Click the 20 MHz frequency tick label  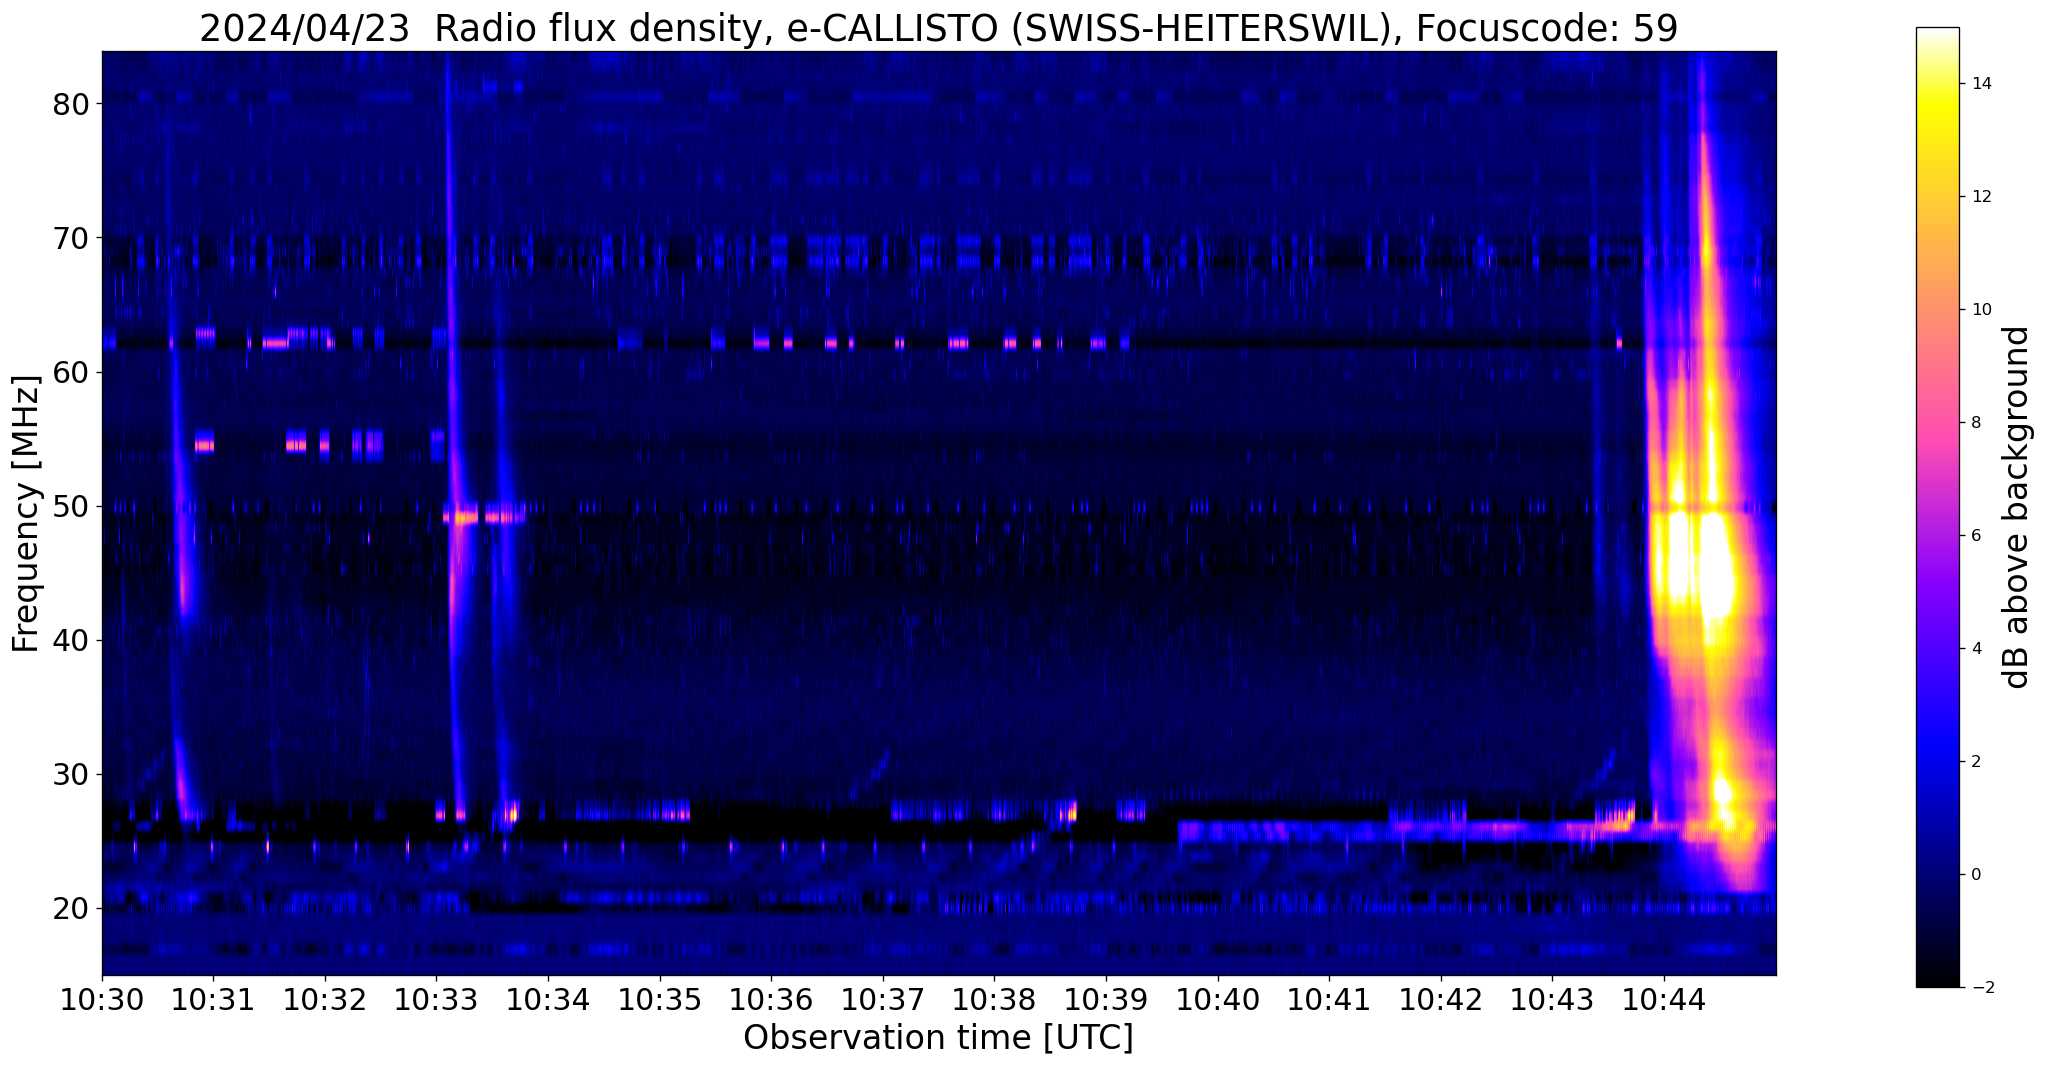coord(72,908)
